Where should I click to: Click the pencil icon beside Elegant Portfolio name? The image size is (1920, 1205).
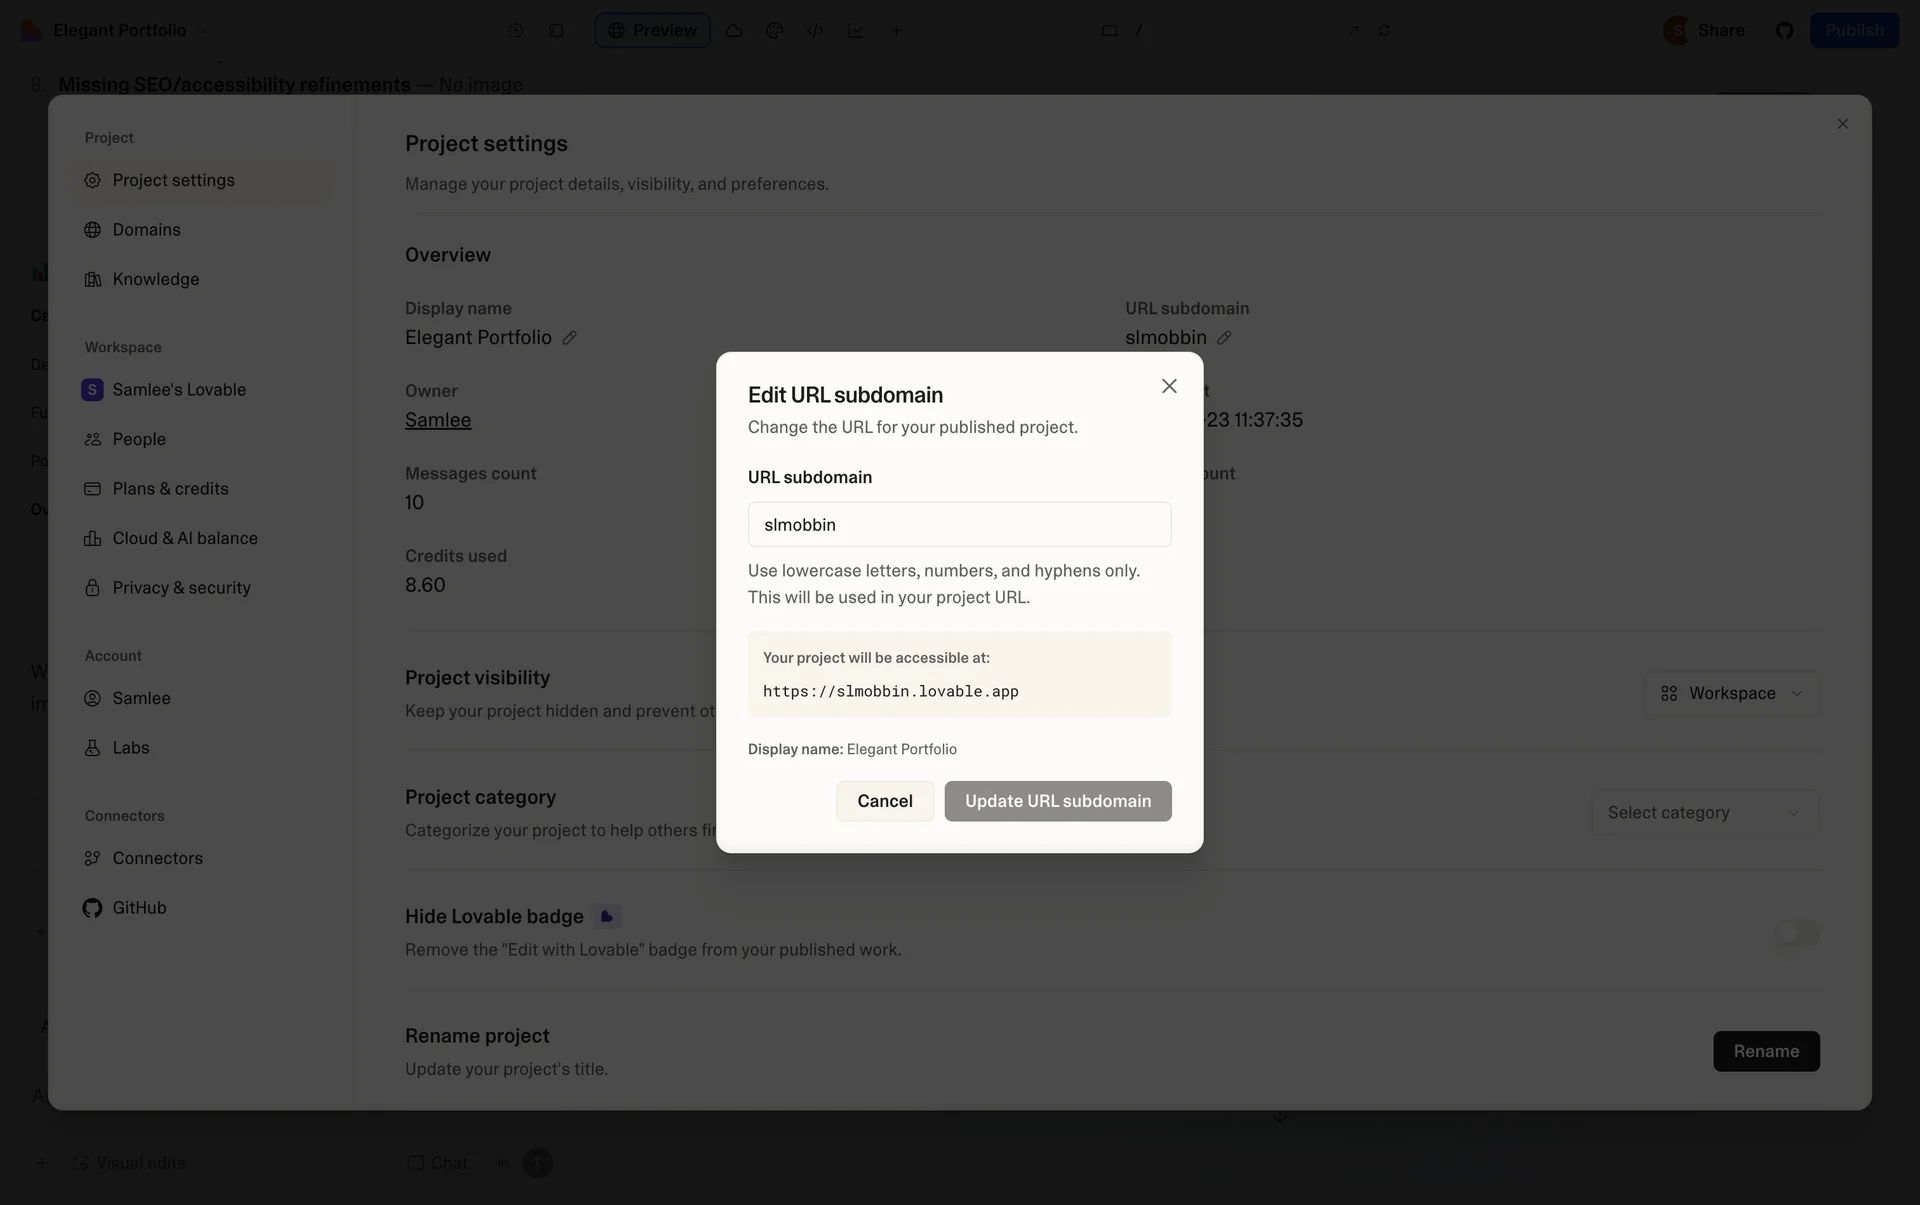click(x=569, y=338)
